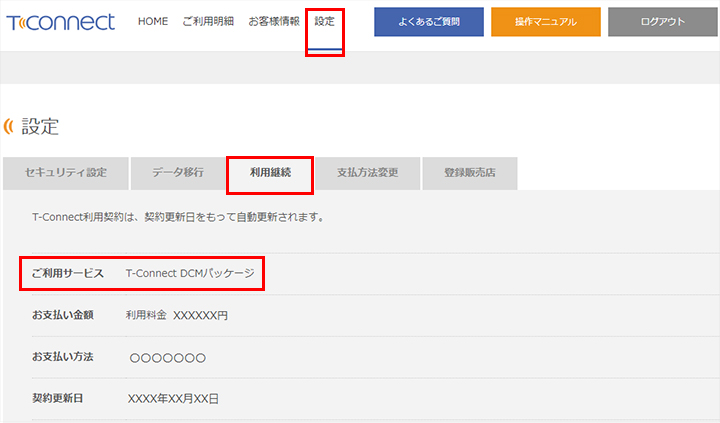Open the 登録販売店 tab
This screenshot has height=423, width=720.
point(470,173)
